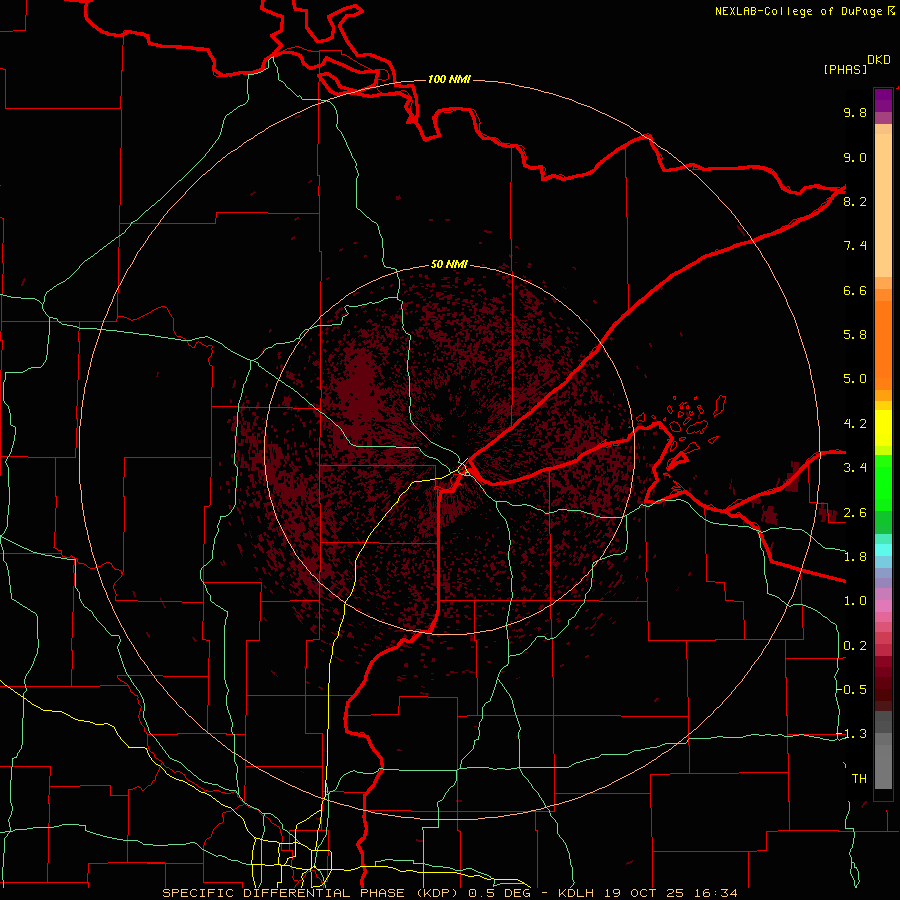This screenshot has height=900, width=900.
Task: Pick the purple band at the top of the color scale
Action: [883, 100]
